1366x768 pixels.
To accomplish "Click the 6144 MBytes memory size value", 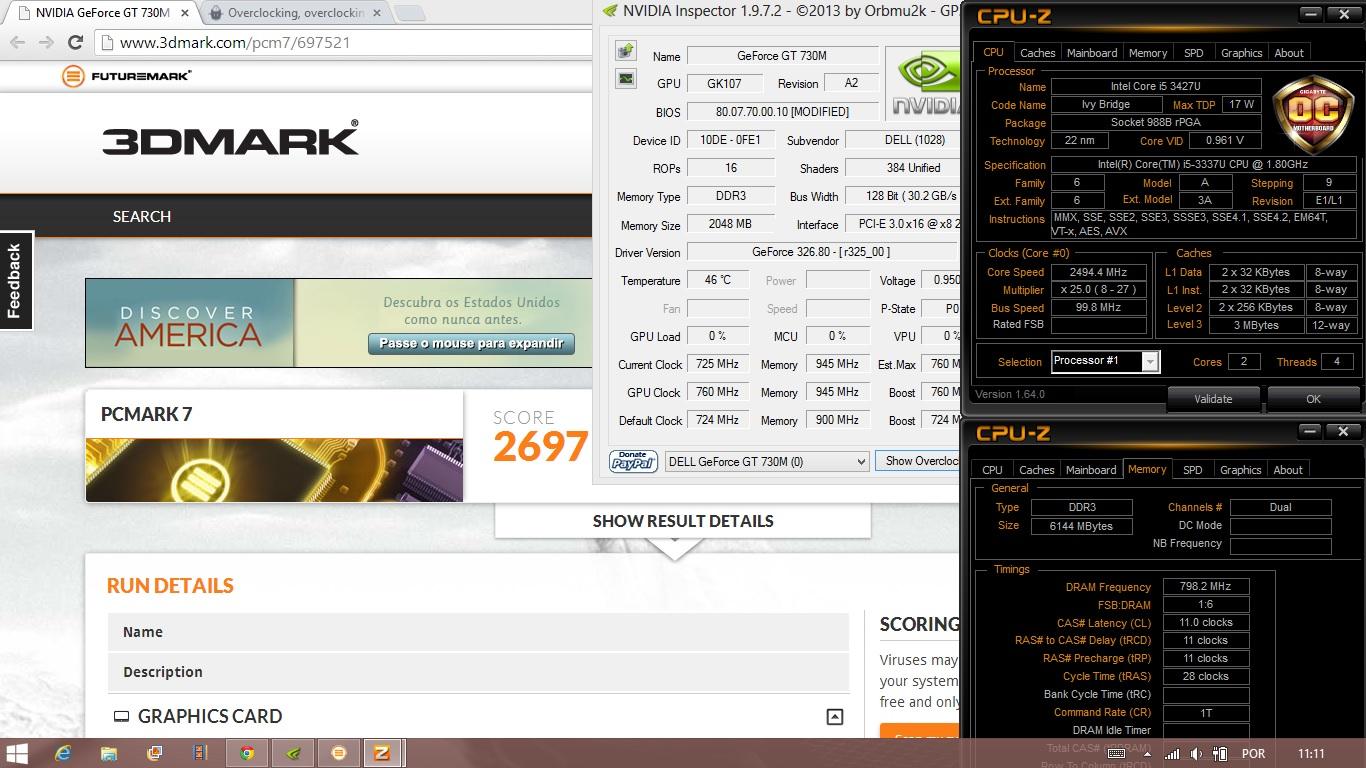I will tap(1081, 526).
